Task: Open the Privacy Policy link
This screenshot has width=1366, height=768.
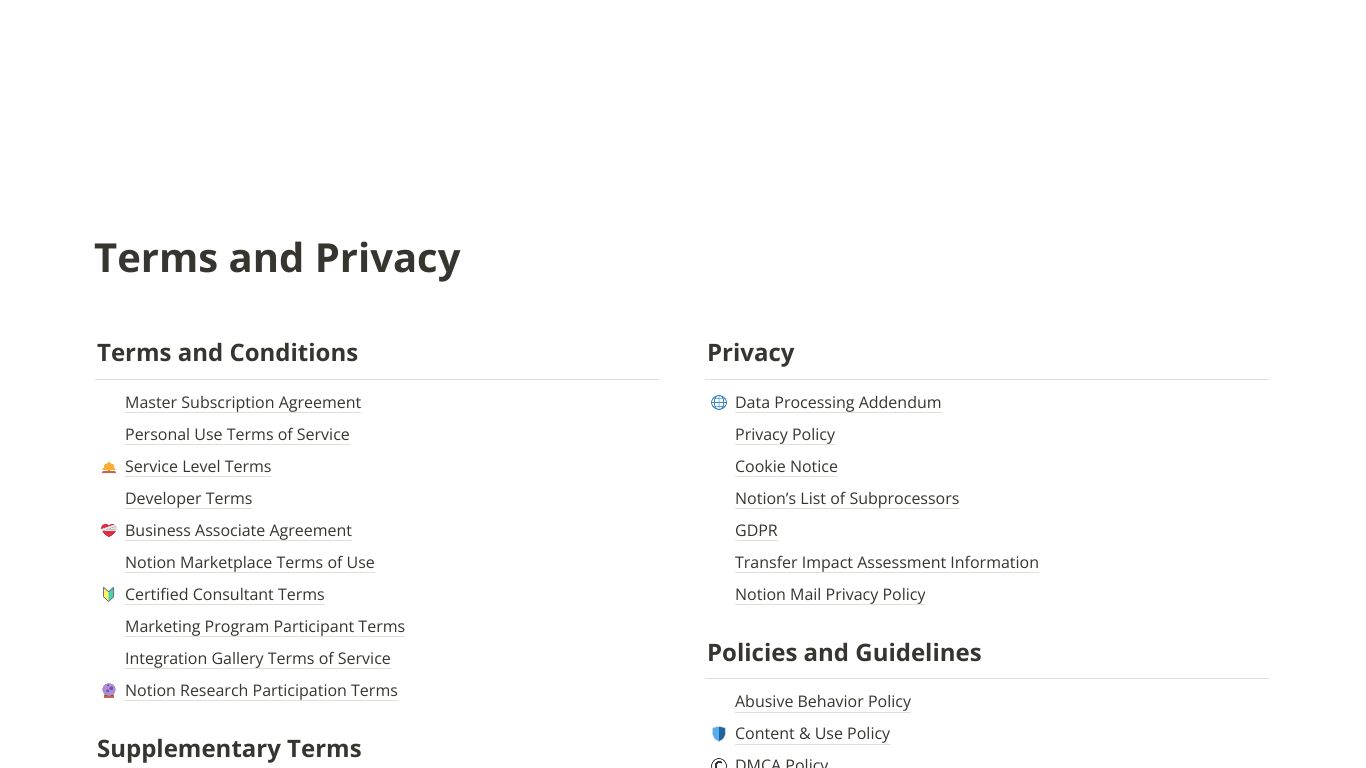Action: click(785, 435)
